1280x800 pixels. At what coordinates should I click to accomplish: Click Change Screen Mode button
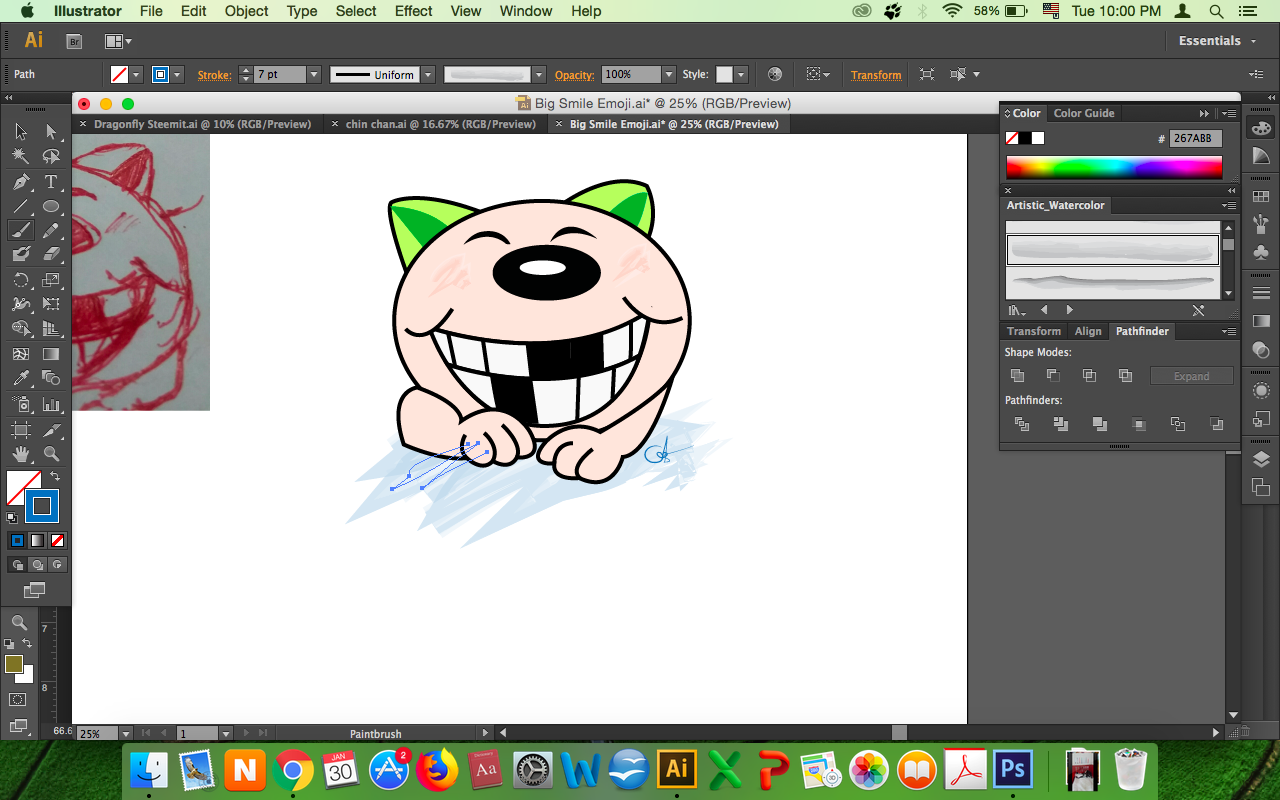tap(35, 590)
